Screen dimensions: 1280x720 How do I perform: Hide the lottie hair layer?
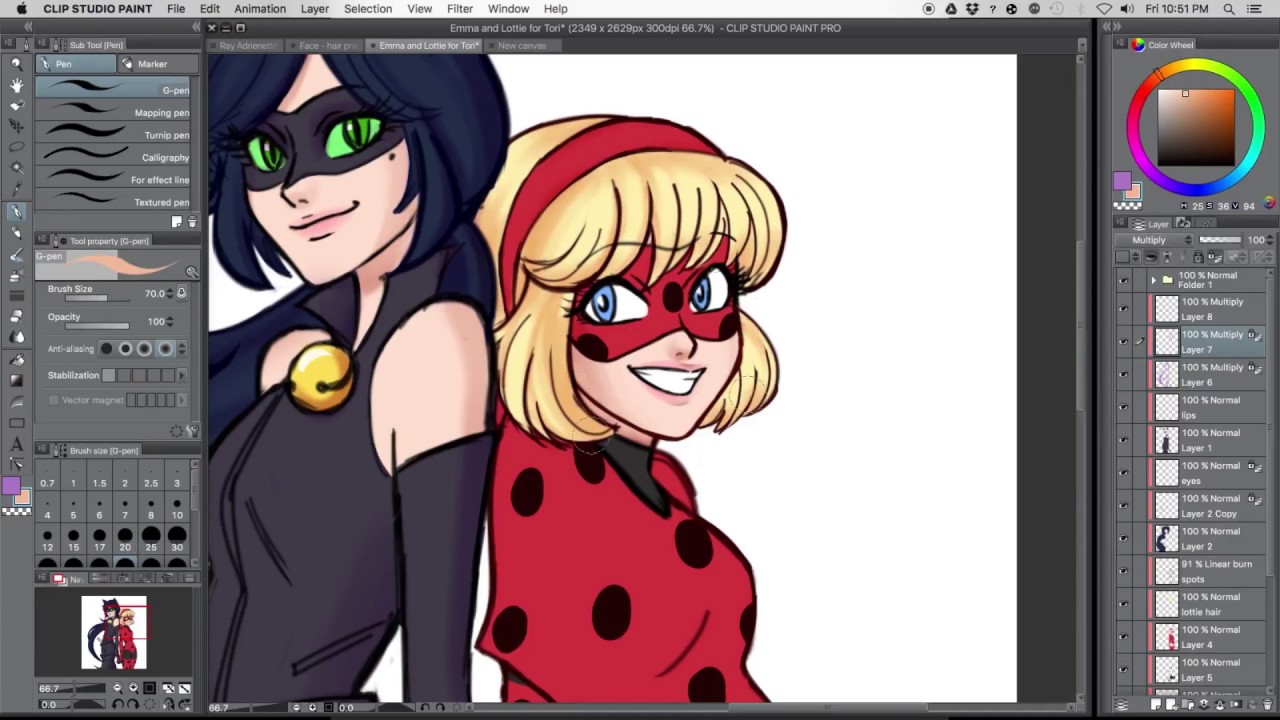(1123, 604)
